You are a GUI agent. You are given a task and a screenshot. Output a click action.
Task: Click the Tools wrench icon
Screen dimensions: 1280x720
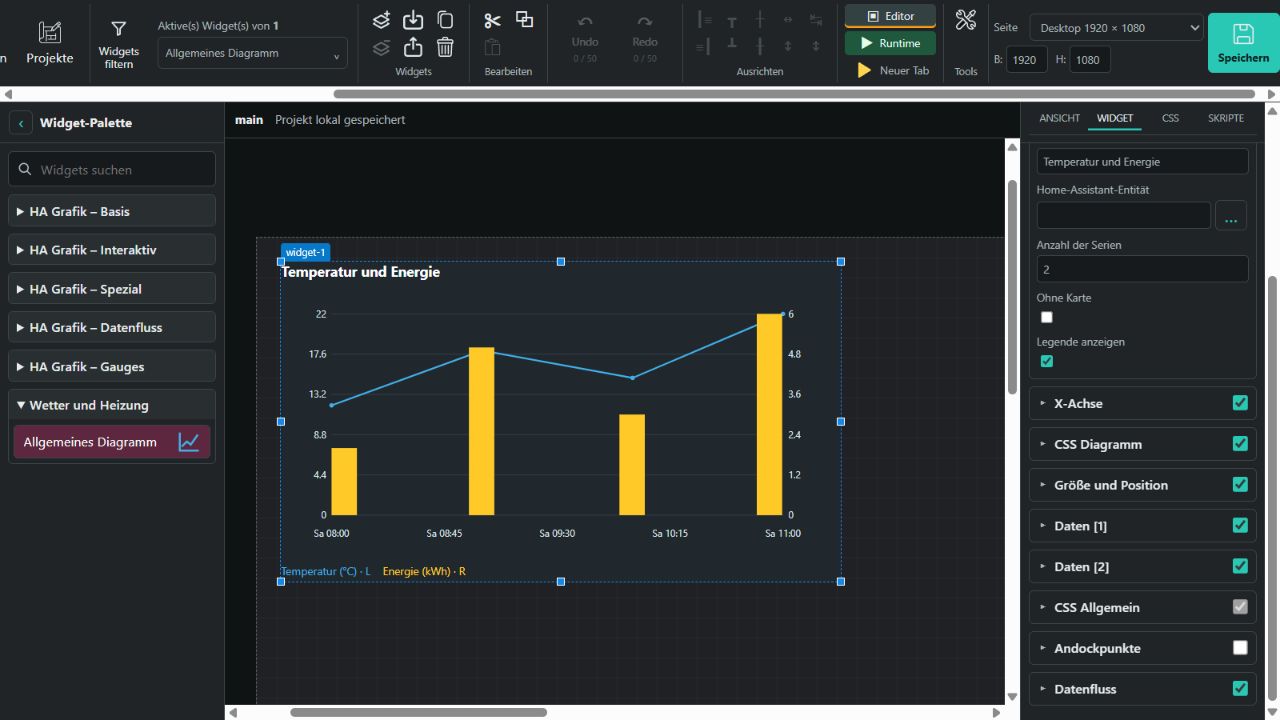[x=966, y=19]
